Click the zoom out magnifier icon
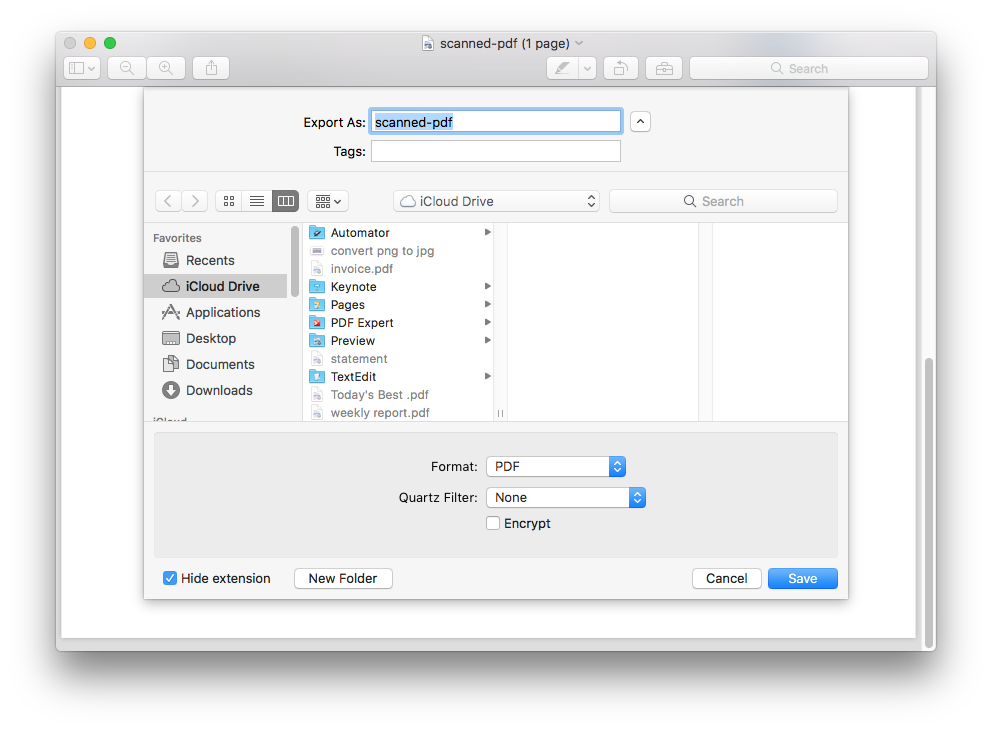This screenshot has width=992, height=731. click(127, 68)
